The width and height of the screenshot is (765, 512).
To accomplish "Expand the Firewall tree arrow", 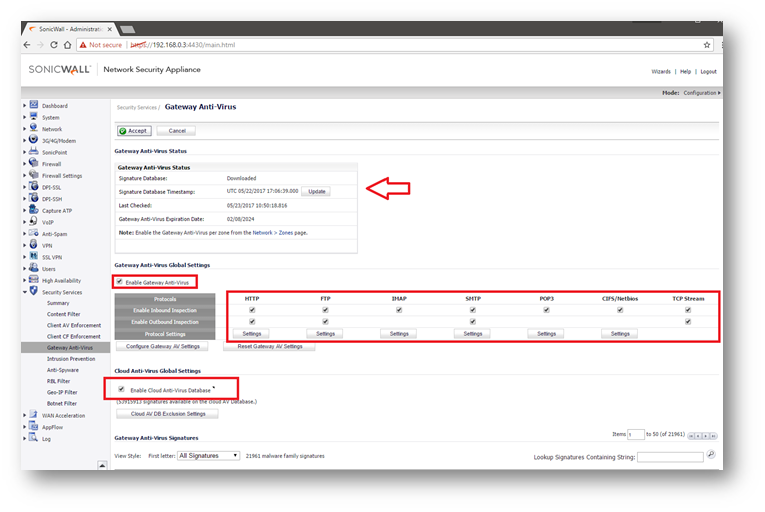I will [x=24, y=164].
